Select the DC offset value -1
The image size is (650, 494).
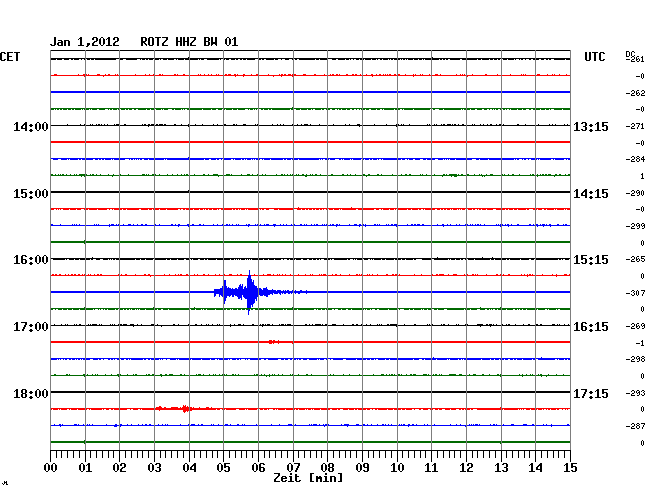pos(640,343)
